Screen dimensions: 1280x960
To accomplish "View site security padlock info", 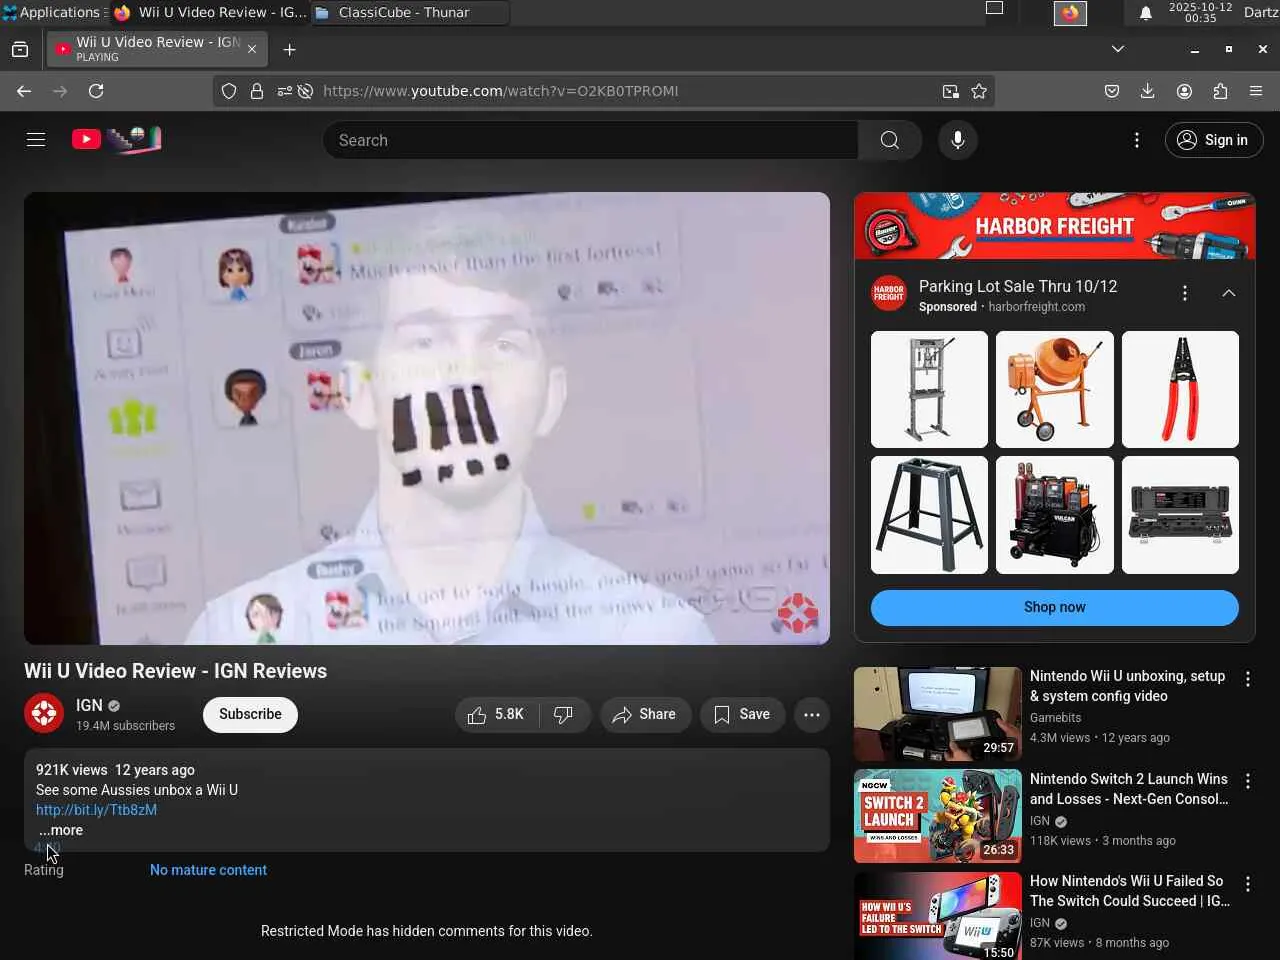I will click(x=257, y=91).
